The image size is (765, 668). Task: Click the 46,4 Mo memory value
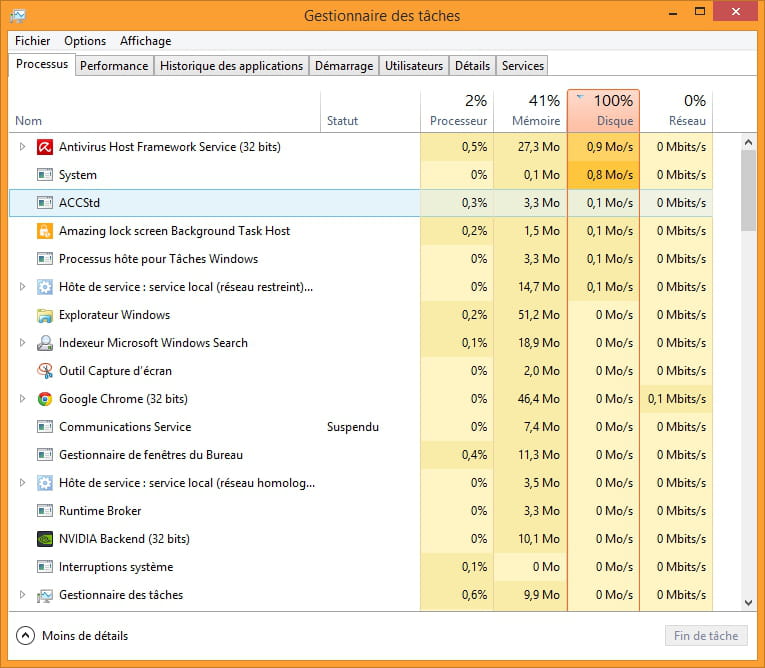[x=539, y=399]
